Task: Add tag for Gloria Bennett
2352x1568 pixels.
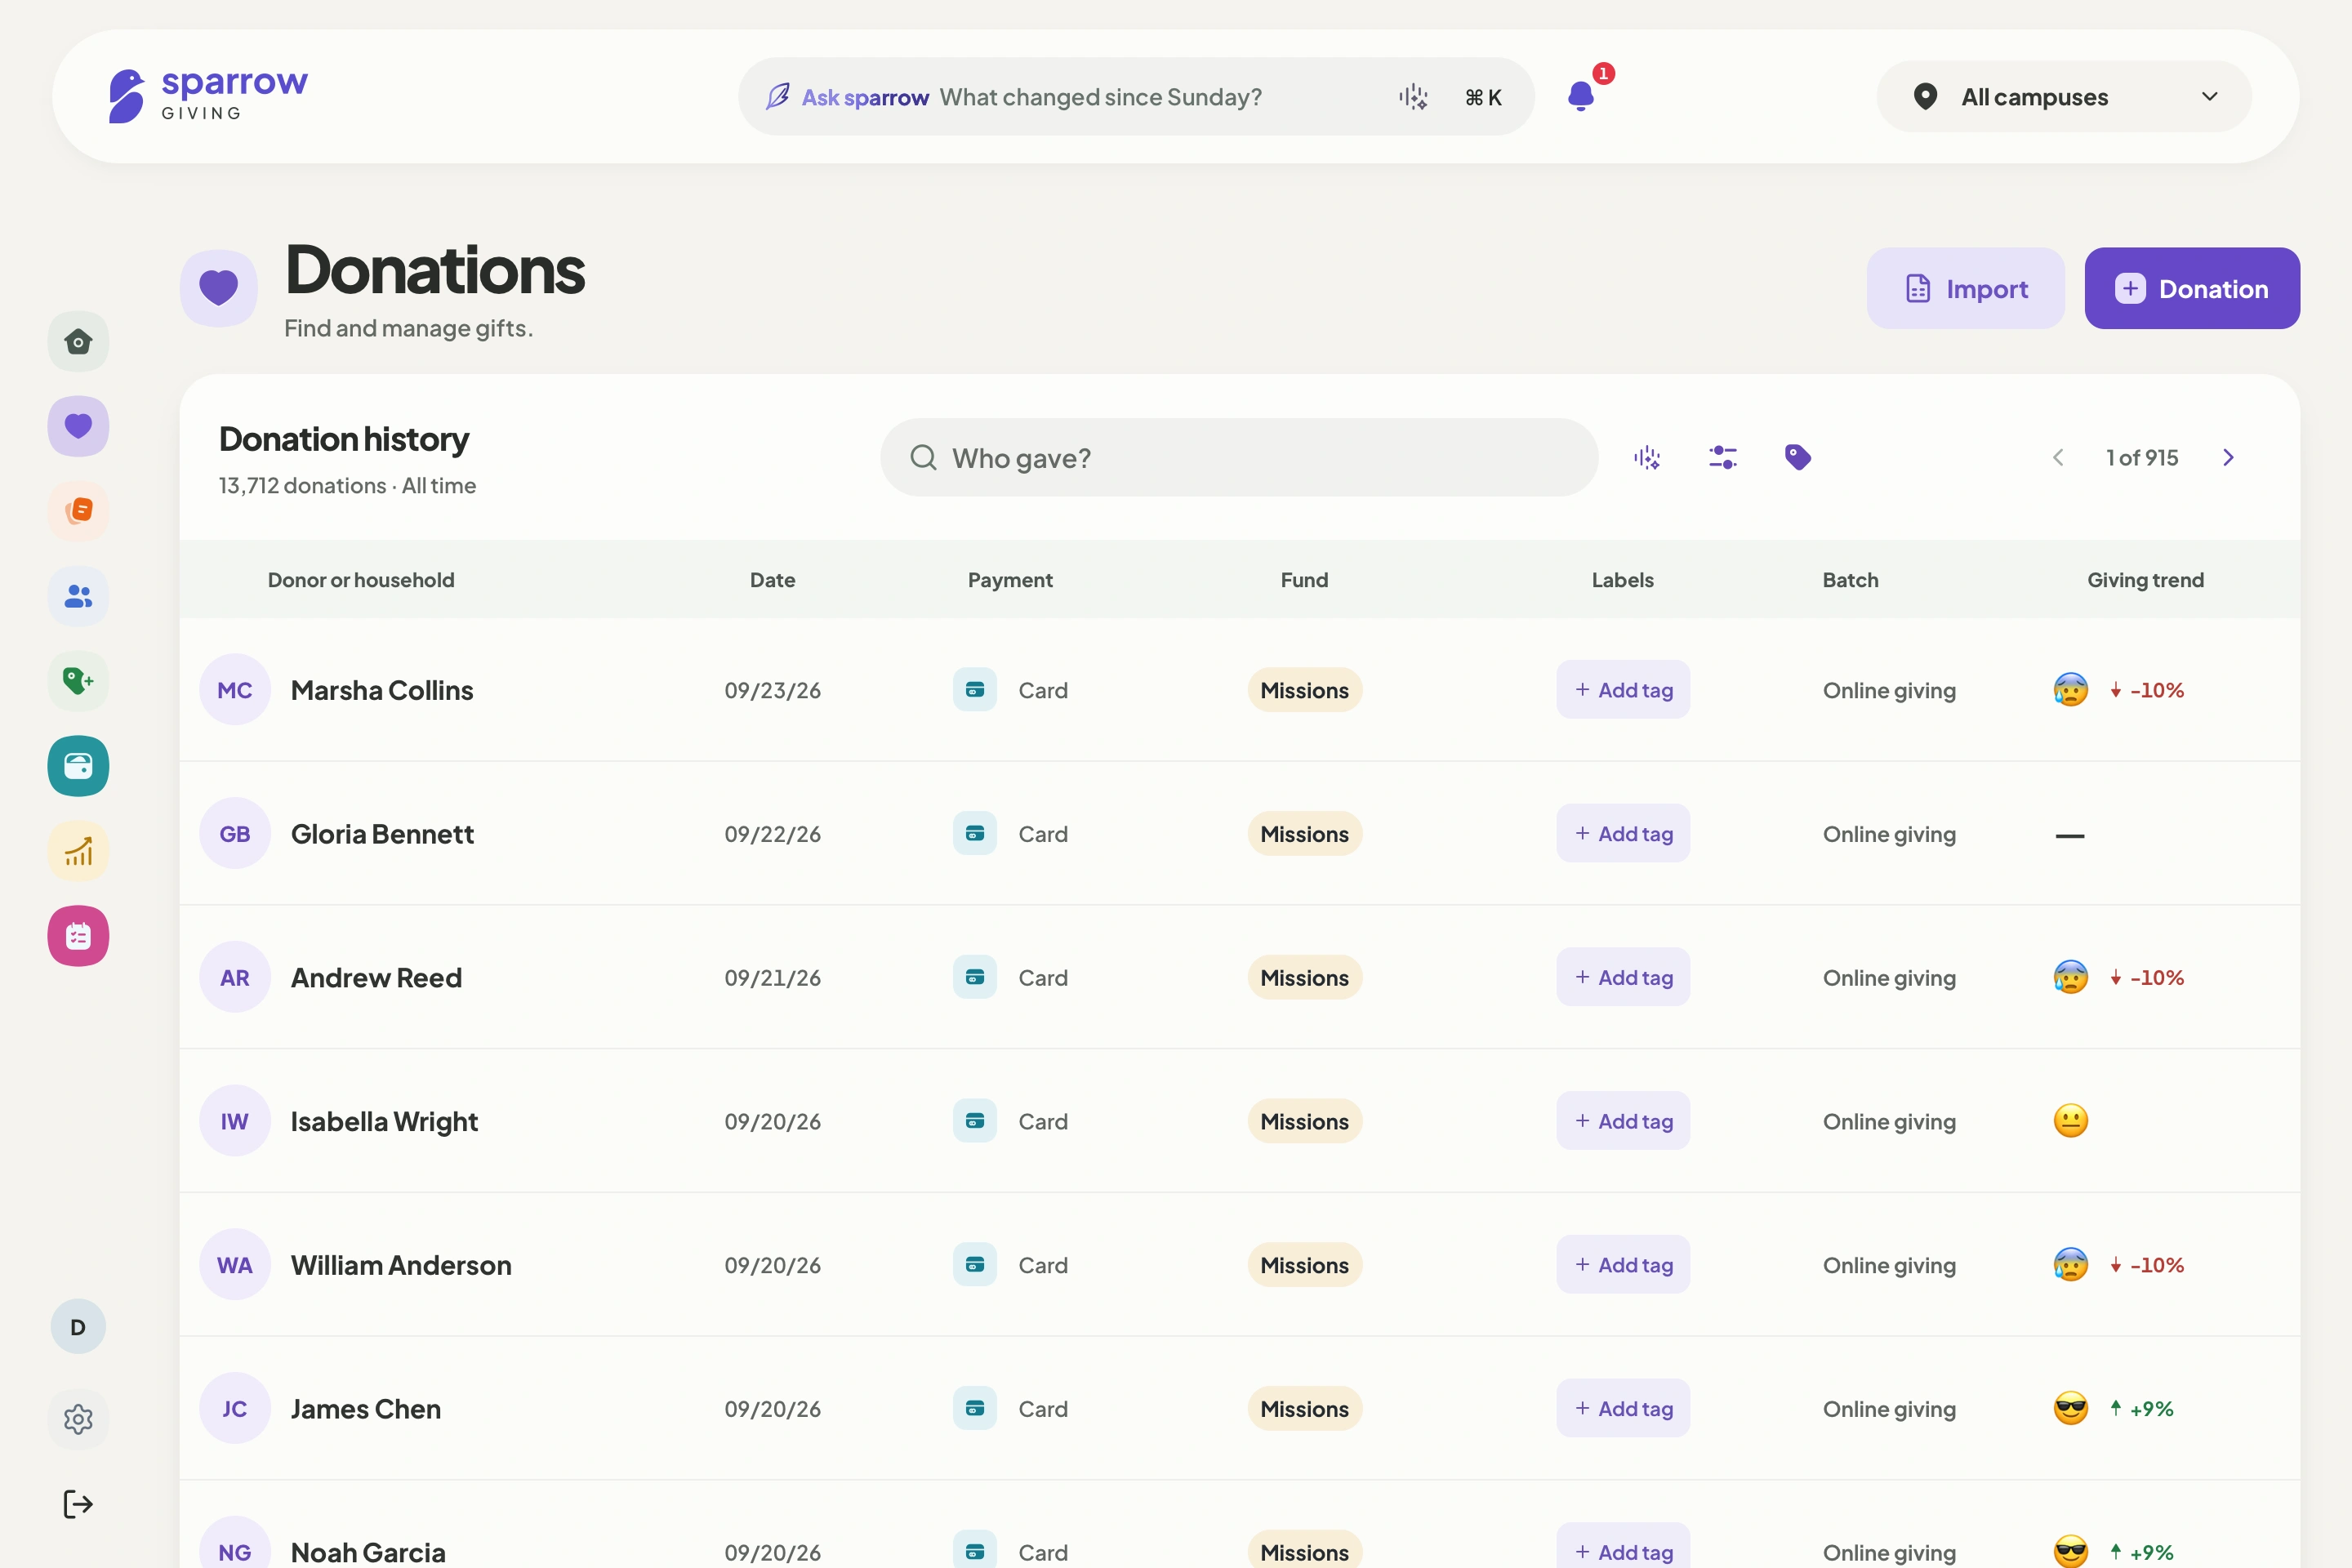Action: (x=1623, y=834)
